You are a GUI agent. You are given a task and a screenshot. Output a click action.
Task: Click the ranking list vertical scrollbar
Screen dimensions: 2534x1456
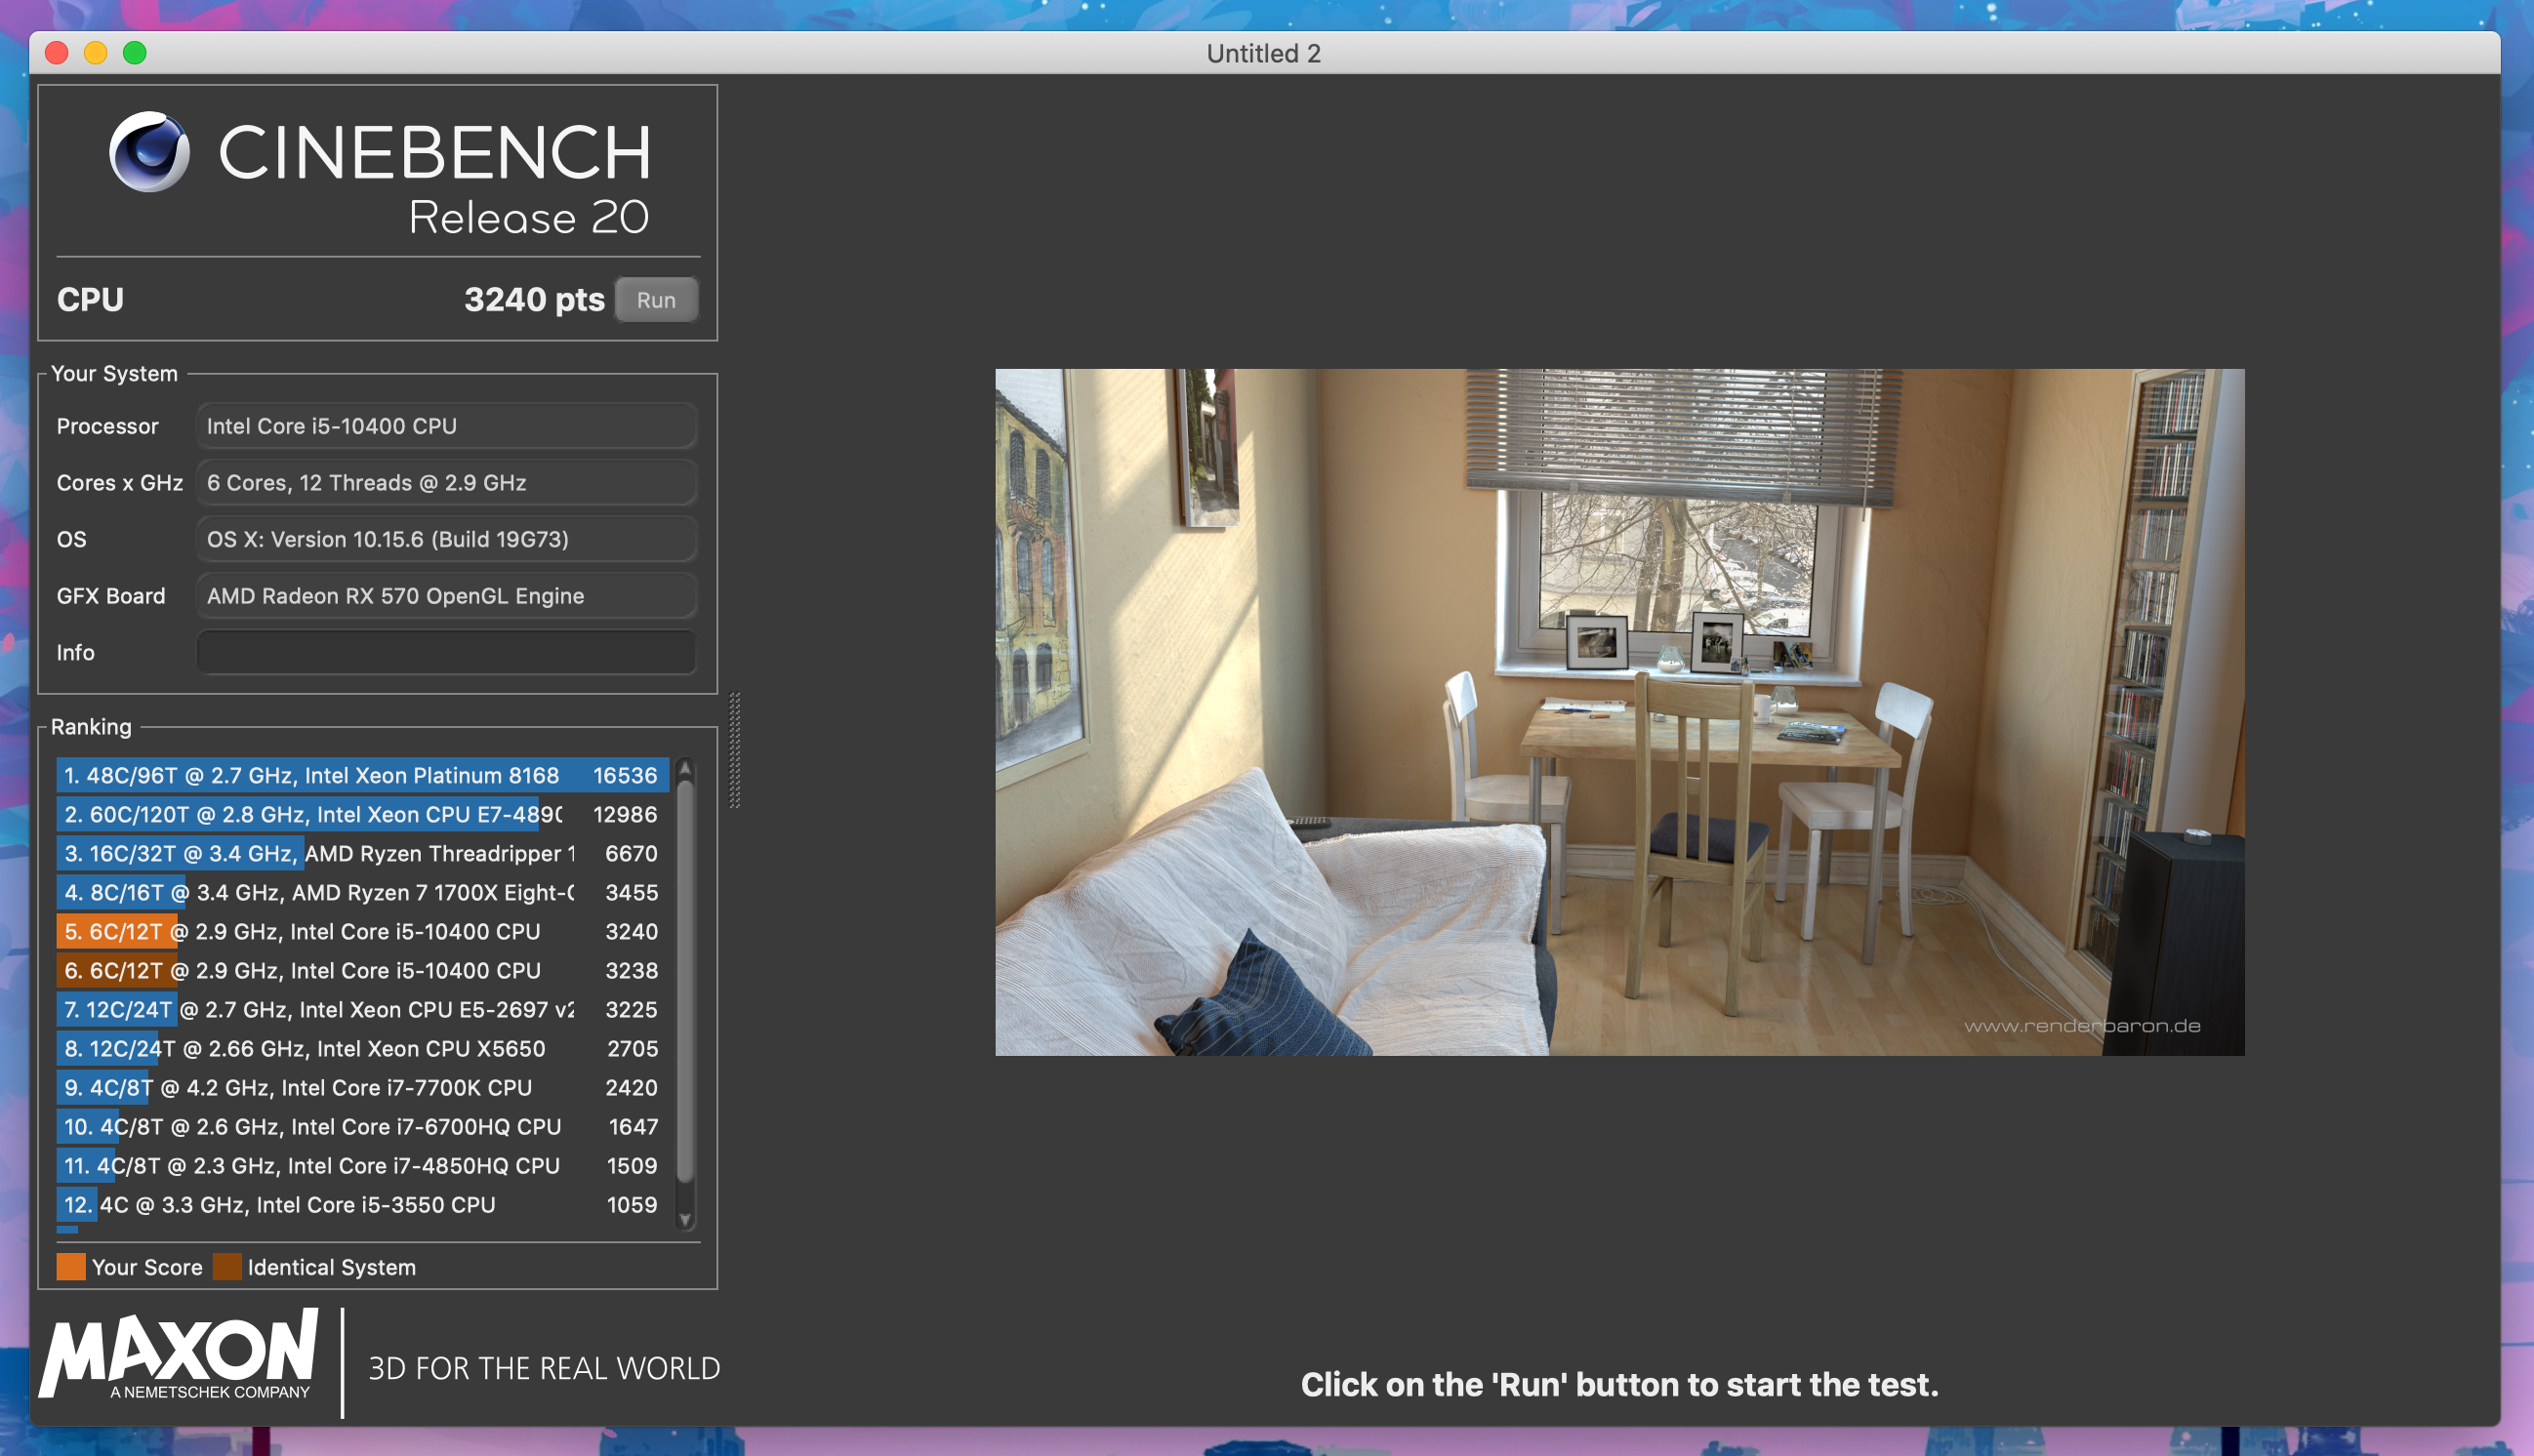[x=685, y=980]
